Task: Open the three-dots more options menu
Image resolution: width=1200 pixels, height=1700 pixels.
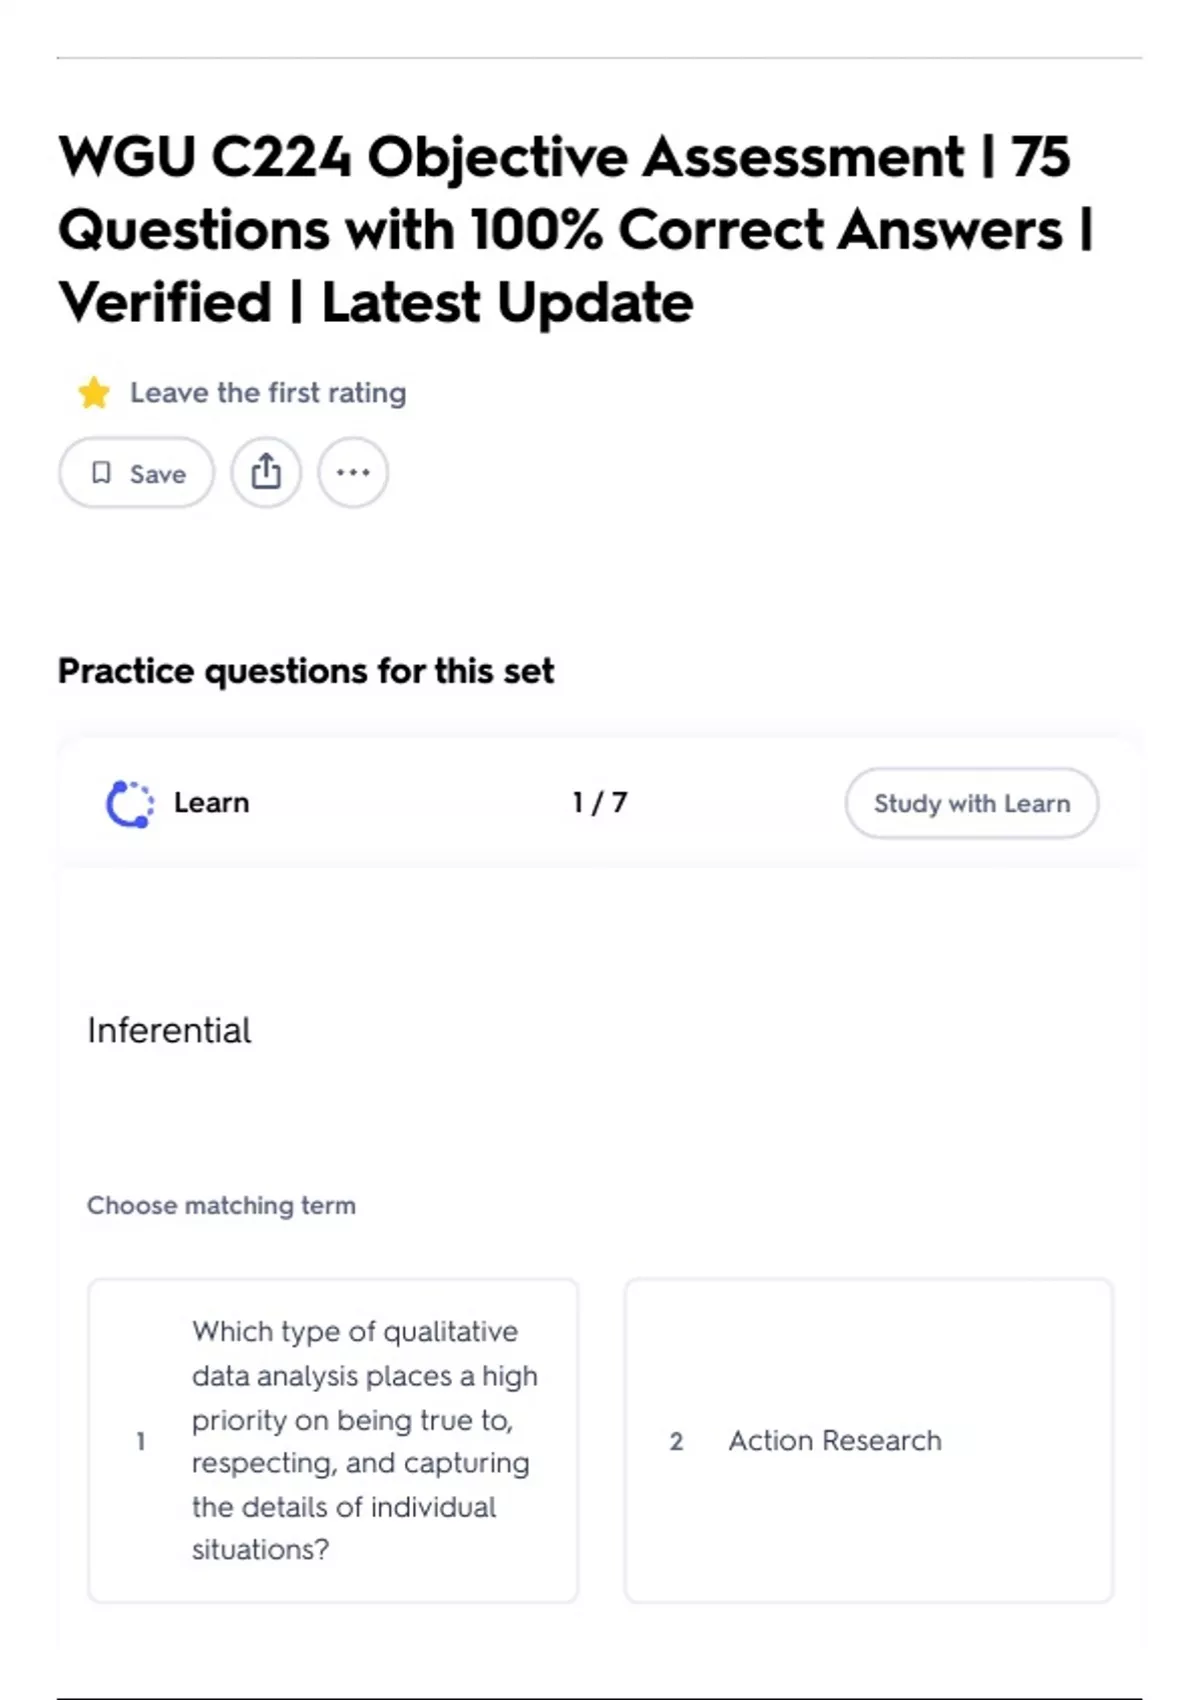Action: 353,472
